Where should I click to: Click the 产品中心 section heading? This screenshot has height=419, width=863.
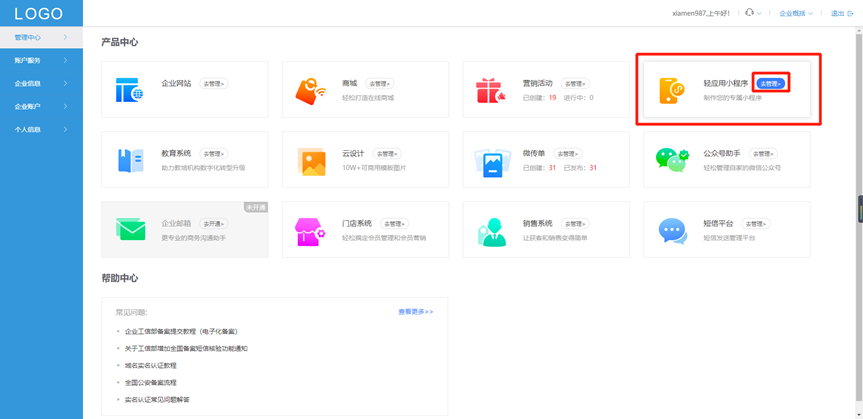119,42
